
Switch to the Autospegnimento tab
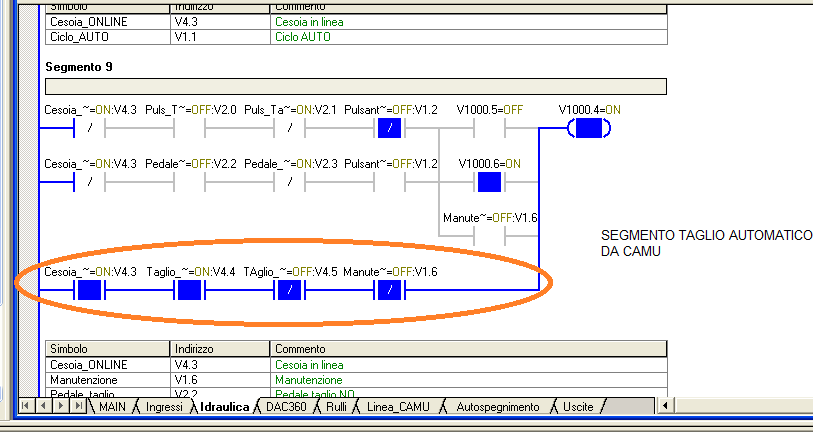click(497, 406)
